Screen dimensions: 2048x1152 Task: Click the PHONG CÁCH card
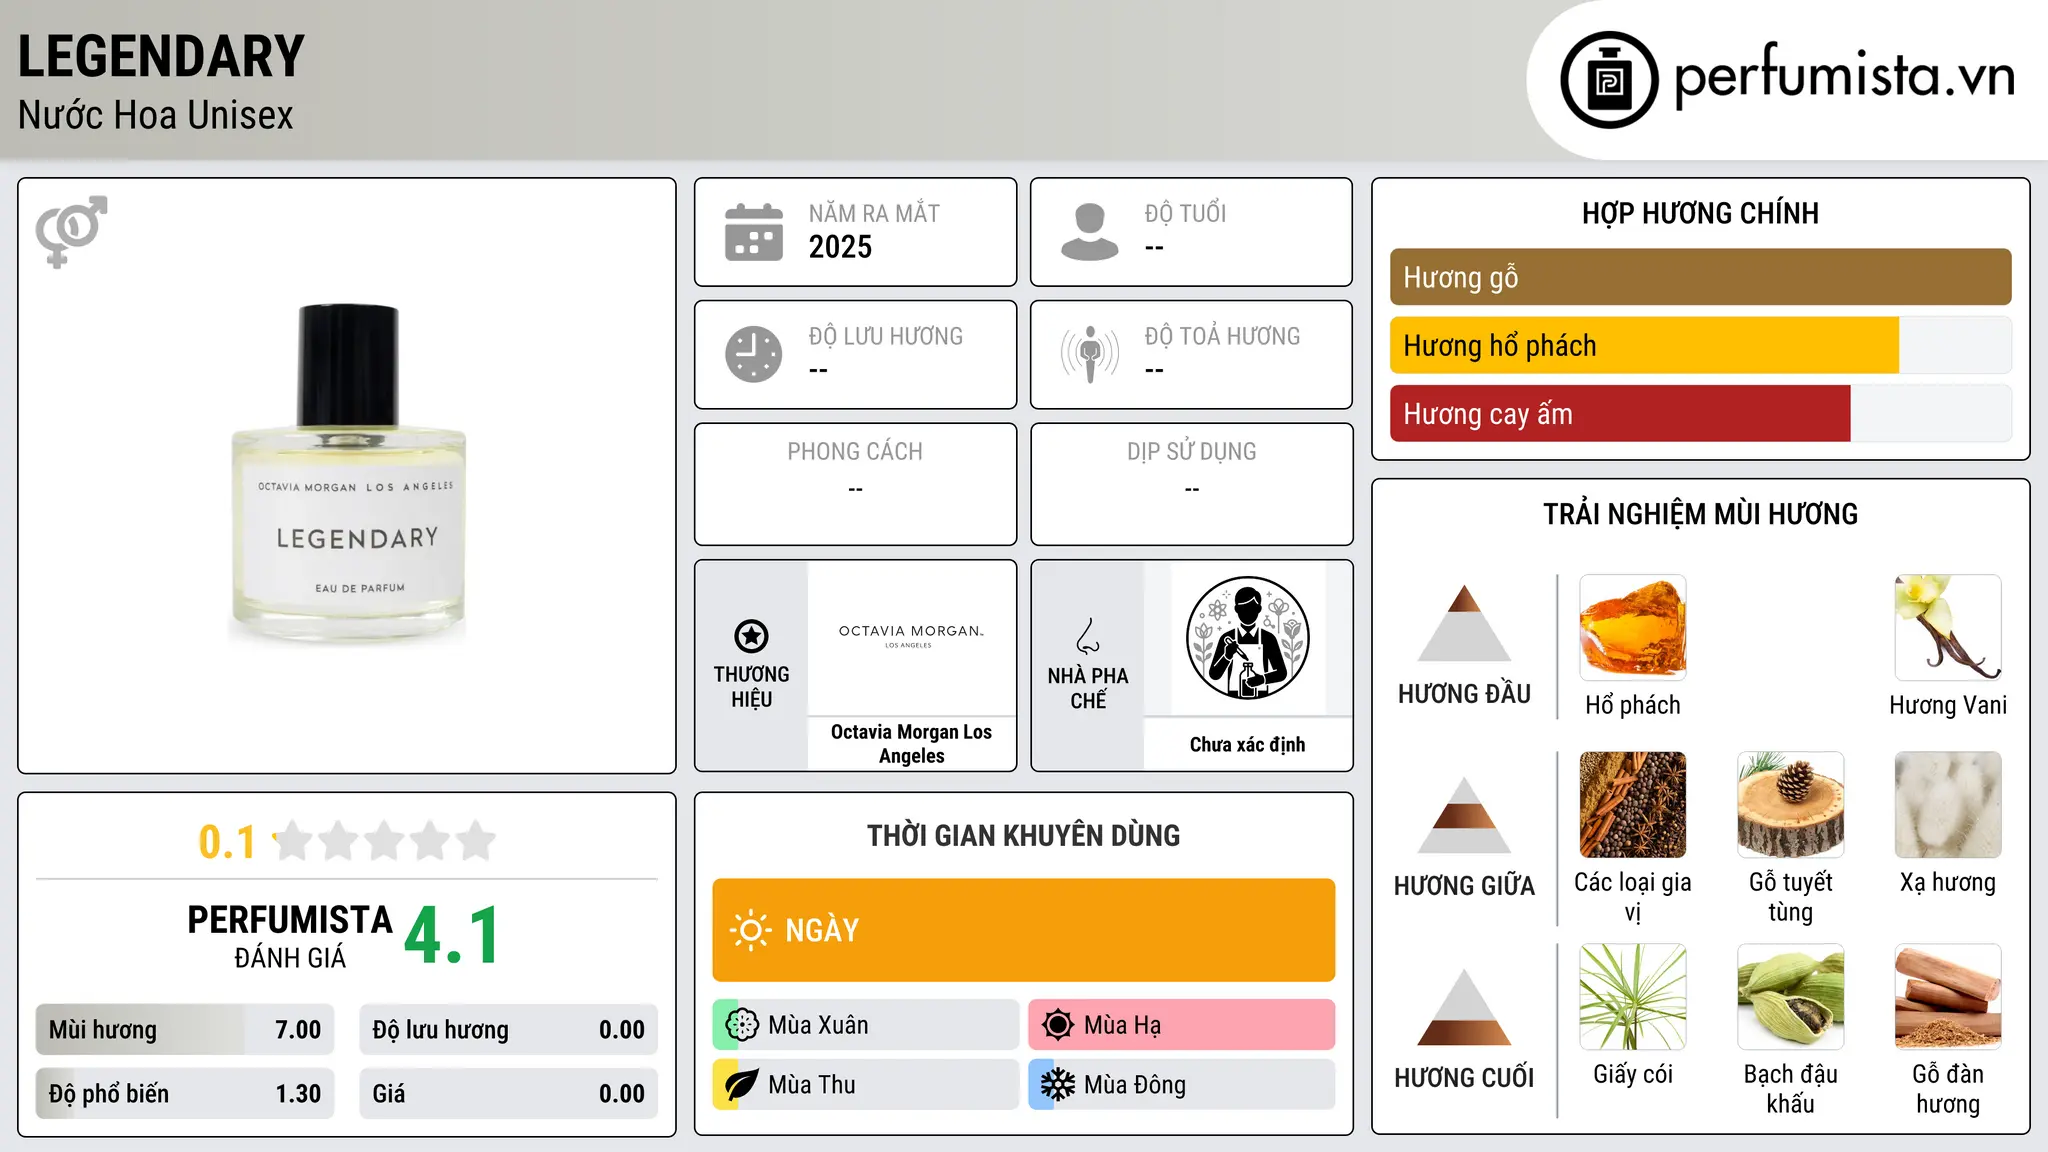click(x=855, y=484)
